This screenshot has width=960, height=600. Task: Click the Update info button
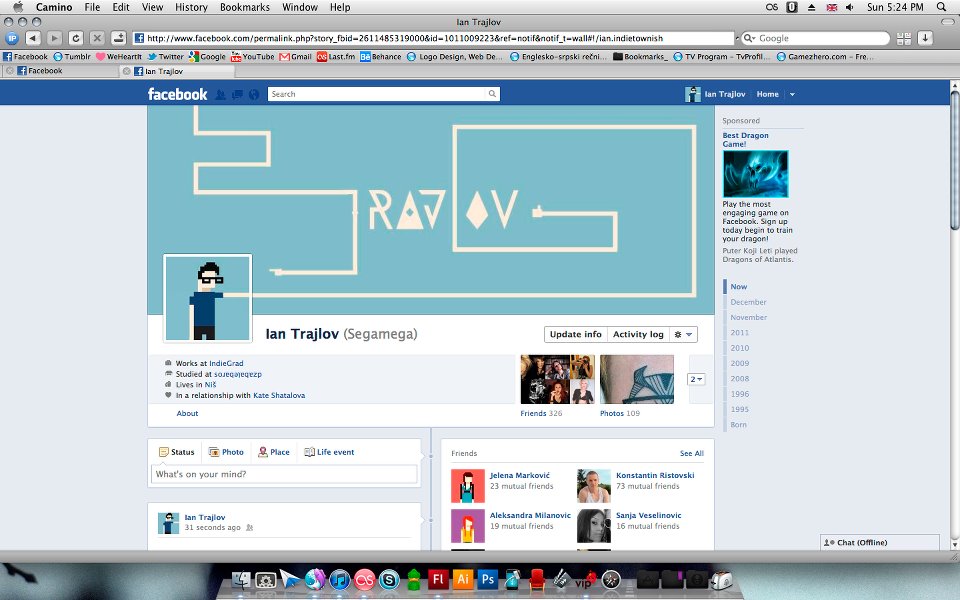coord(575,334)
